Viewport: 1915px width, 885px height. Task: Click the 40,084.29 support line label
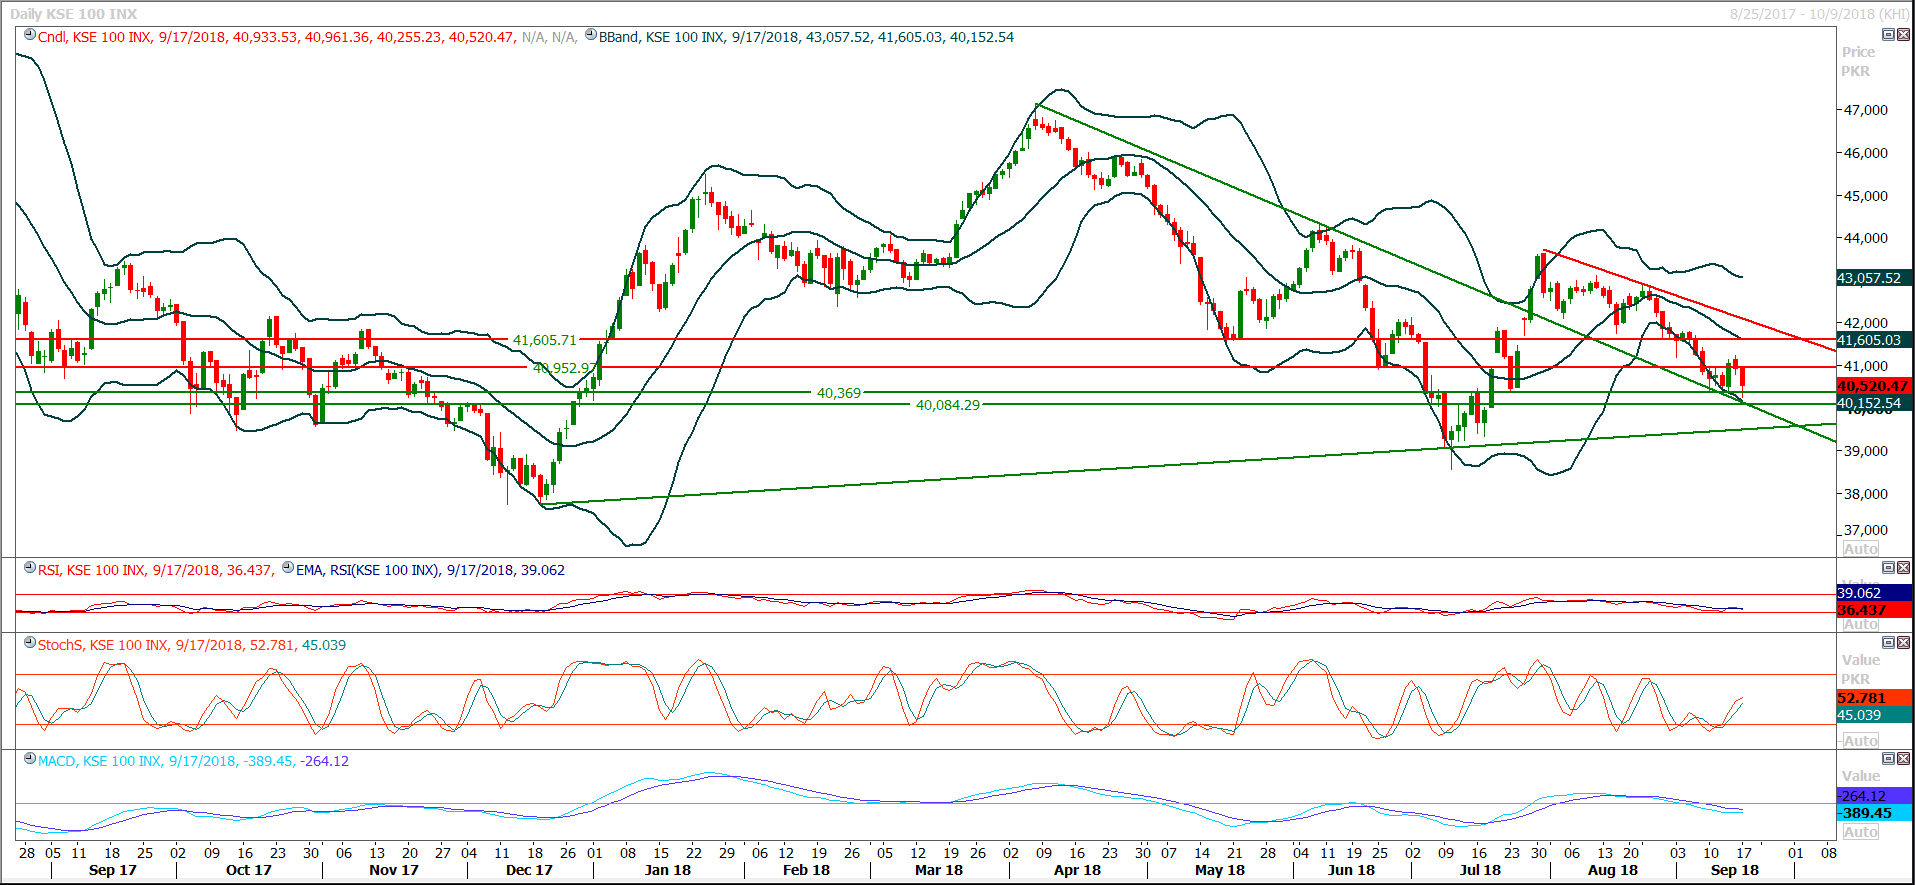coord(948,405)
